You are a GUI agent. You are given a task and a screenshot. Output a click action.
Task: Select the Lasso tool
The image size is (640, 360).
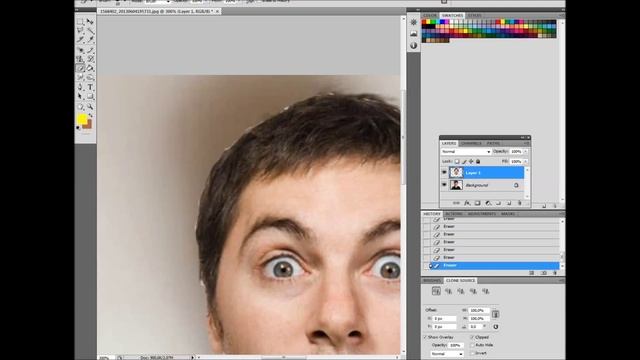[80, 31]
